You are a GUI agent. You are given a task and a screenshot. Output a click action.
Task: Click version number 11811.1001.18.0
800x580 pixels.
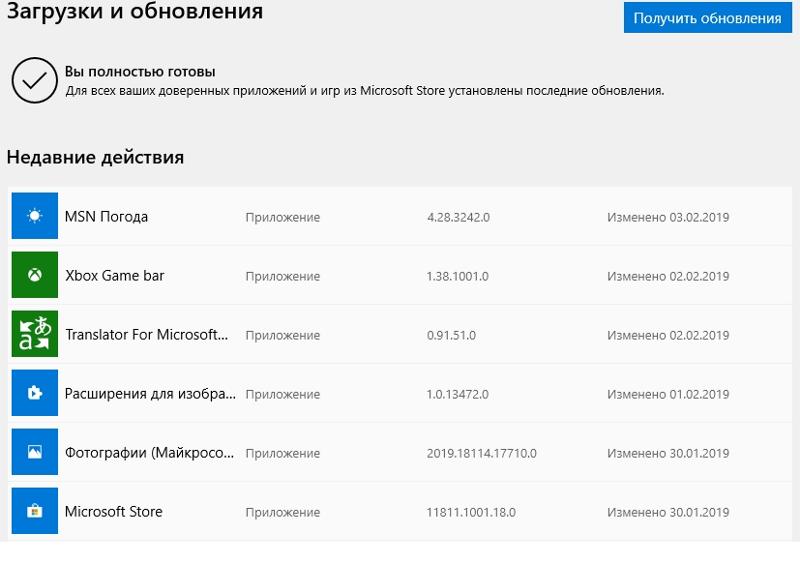[471, 512]
